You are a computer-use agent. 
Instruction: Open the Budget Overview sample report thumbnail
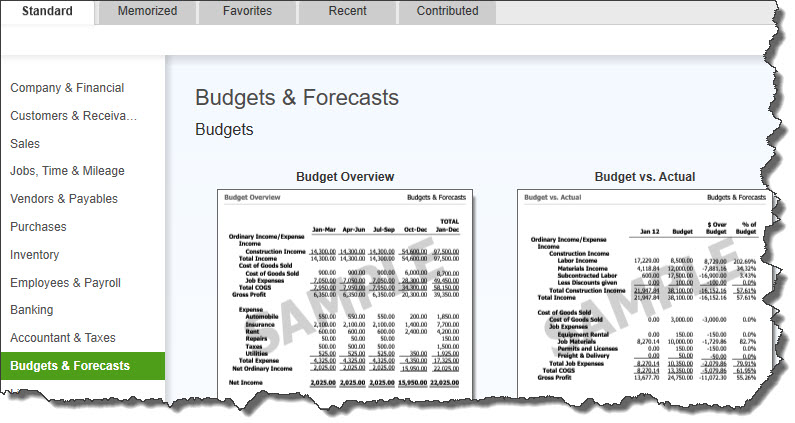(x=345, y=290)
